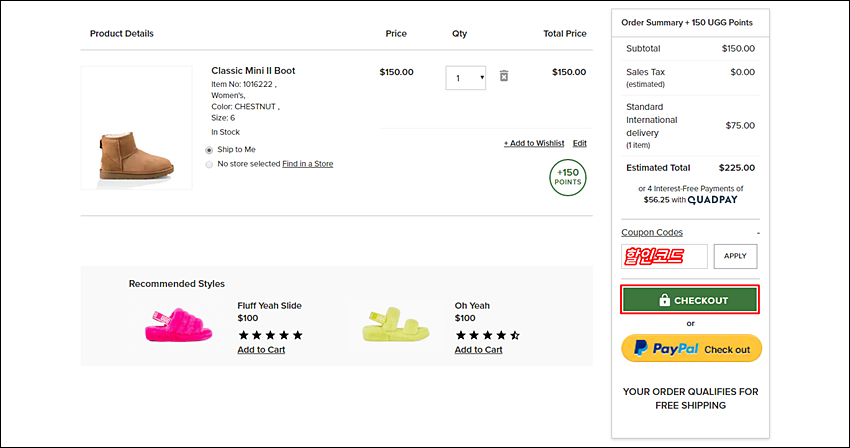Add Fluff Yeah Slide to cart
This screenshot has width=850, height=448.
pos(261,350)
